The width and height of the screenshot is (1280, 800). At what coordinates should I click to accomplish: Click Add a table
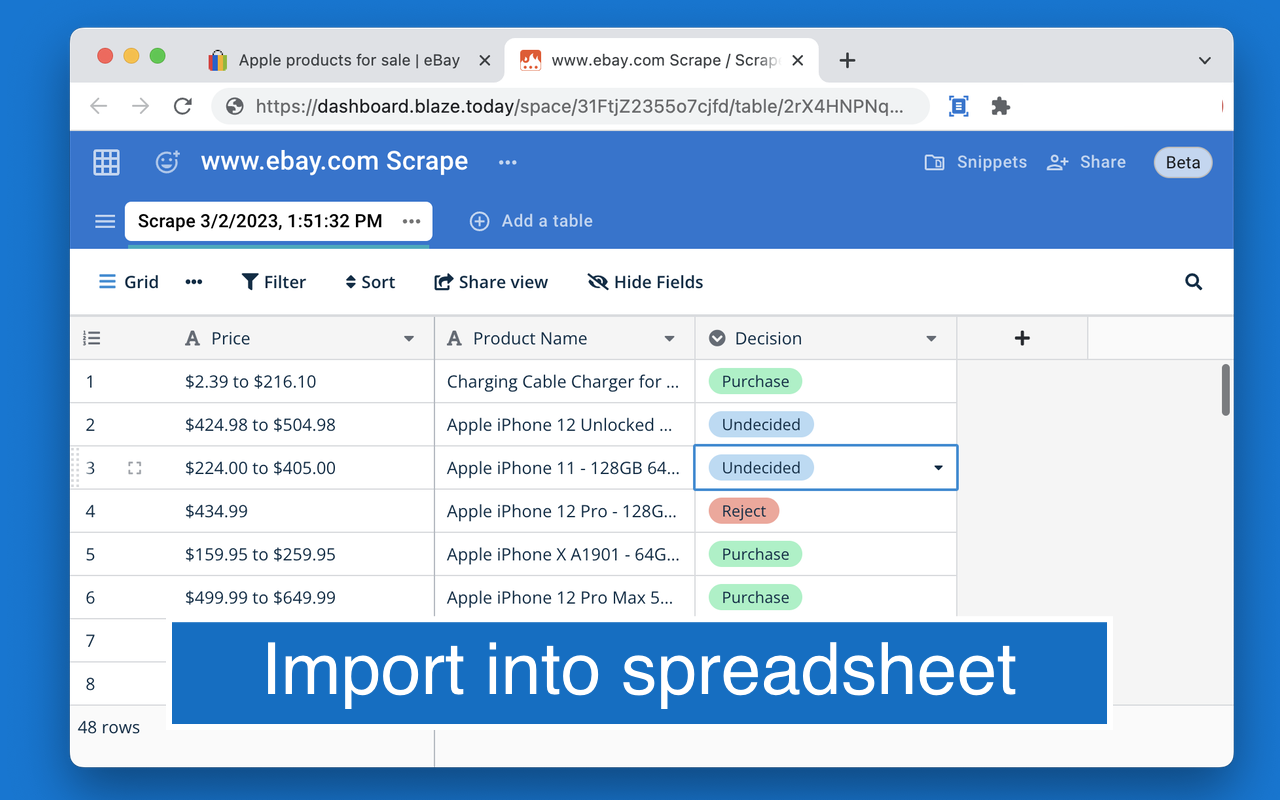pyautogui.click(x=531, y=221)
